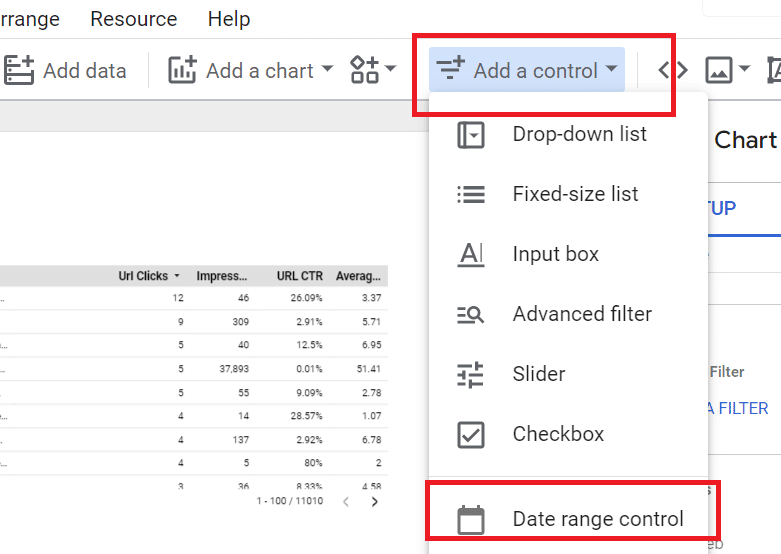Open the Help menu
Screen dimensions: 781x554
229,19
